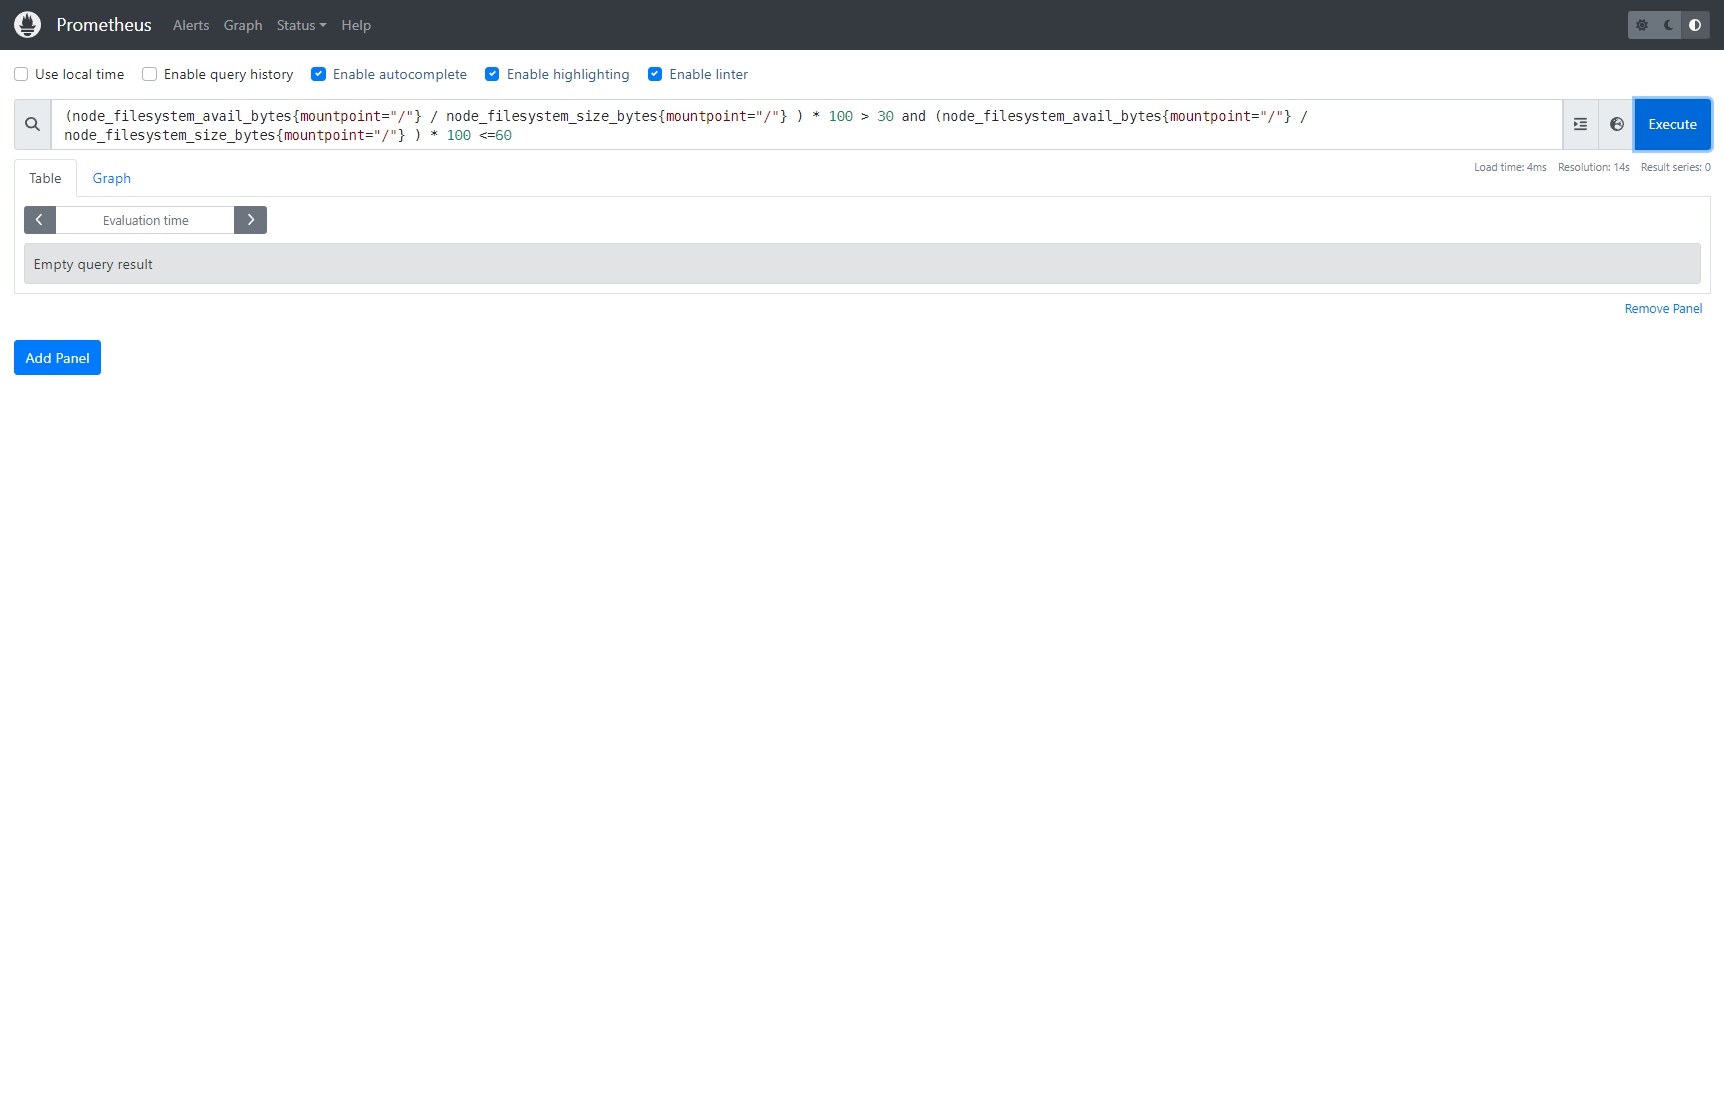Switch to the Graph tab in panel
This screenshot has height=1098, width=1724.
pos(112,178)
